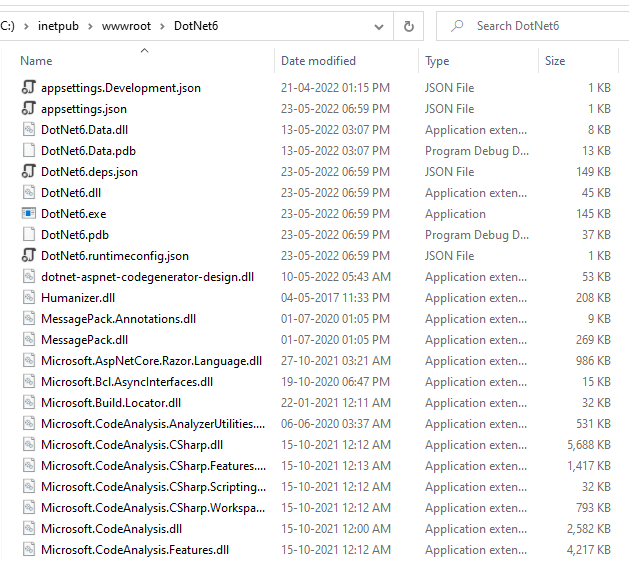Select the Microsoft.AspNetCore.Razor.Language.dll icon
This screenshot has height=567, width=629.
[x=28, y=360]
